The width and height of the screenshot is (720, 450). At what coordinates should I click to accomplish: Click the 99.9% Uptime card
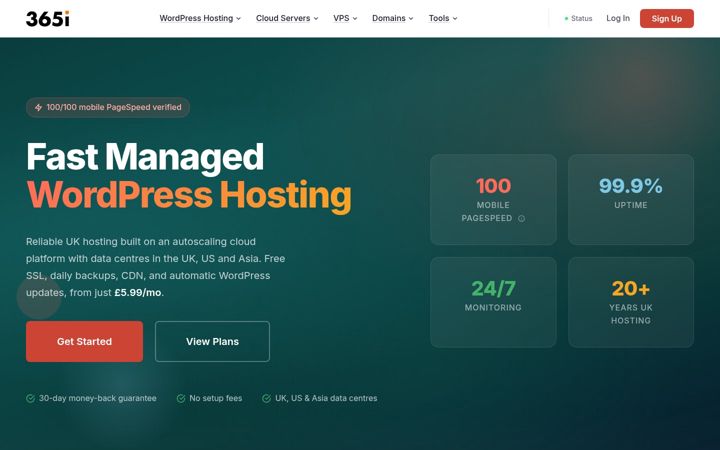click(x=631, y=199)
